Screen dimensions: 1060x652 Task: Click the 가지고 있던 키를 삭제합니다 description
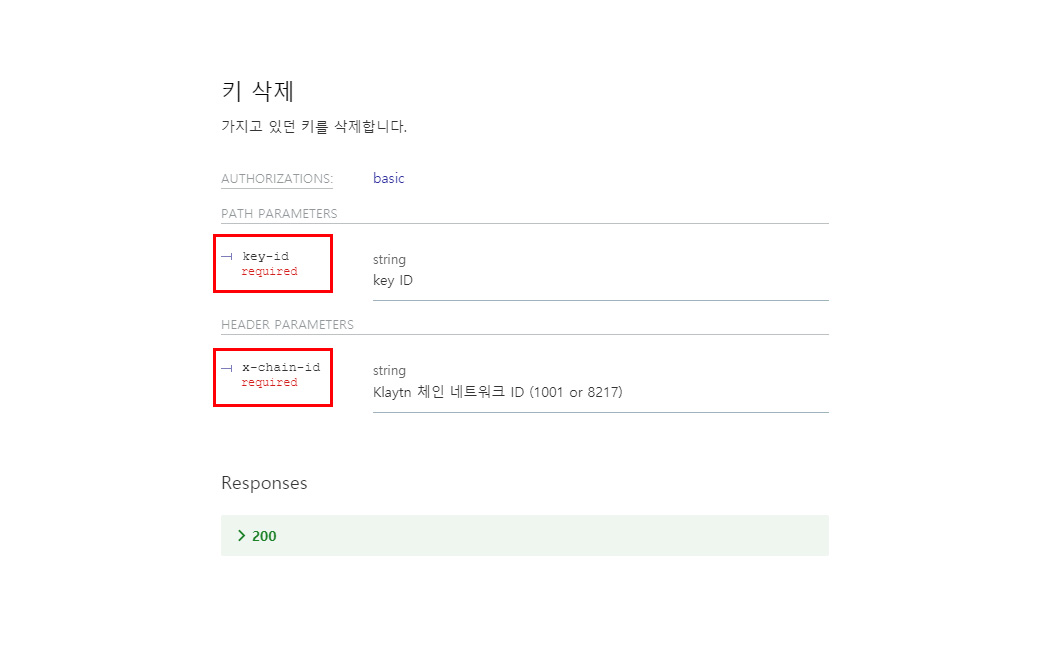tap(314, 126)
